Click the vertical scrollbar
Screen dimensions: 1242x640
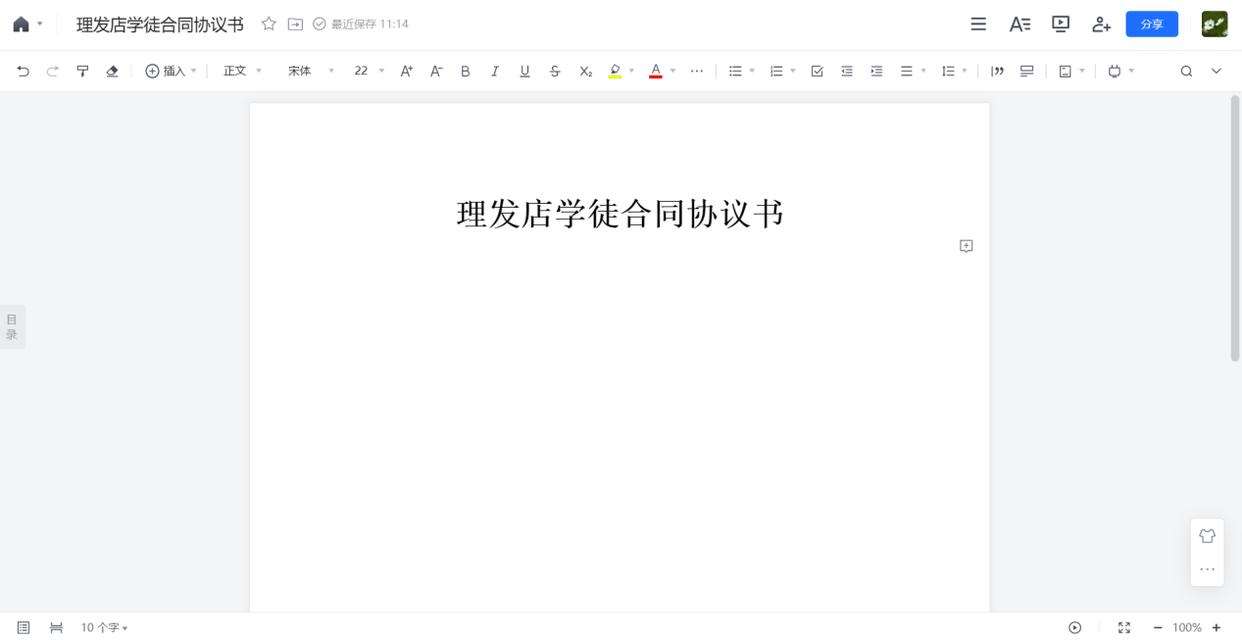tap(1235, 227)
